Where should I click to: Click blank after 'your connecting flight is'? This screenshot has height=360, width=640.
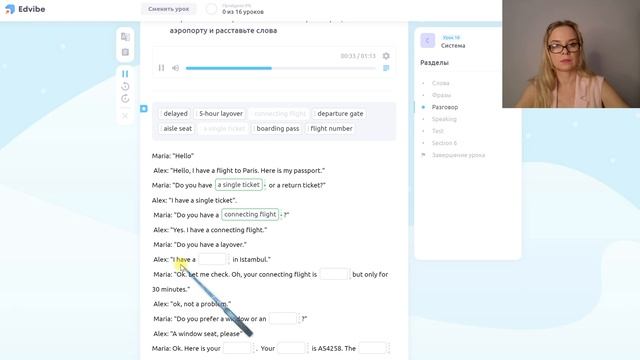334,274
